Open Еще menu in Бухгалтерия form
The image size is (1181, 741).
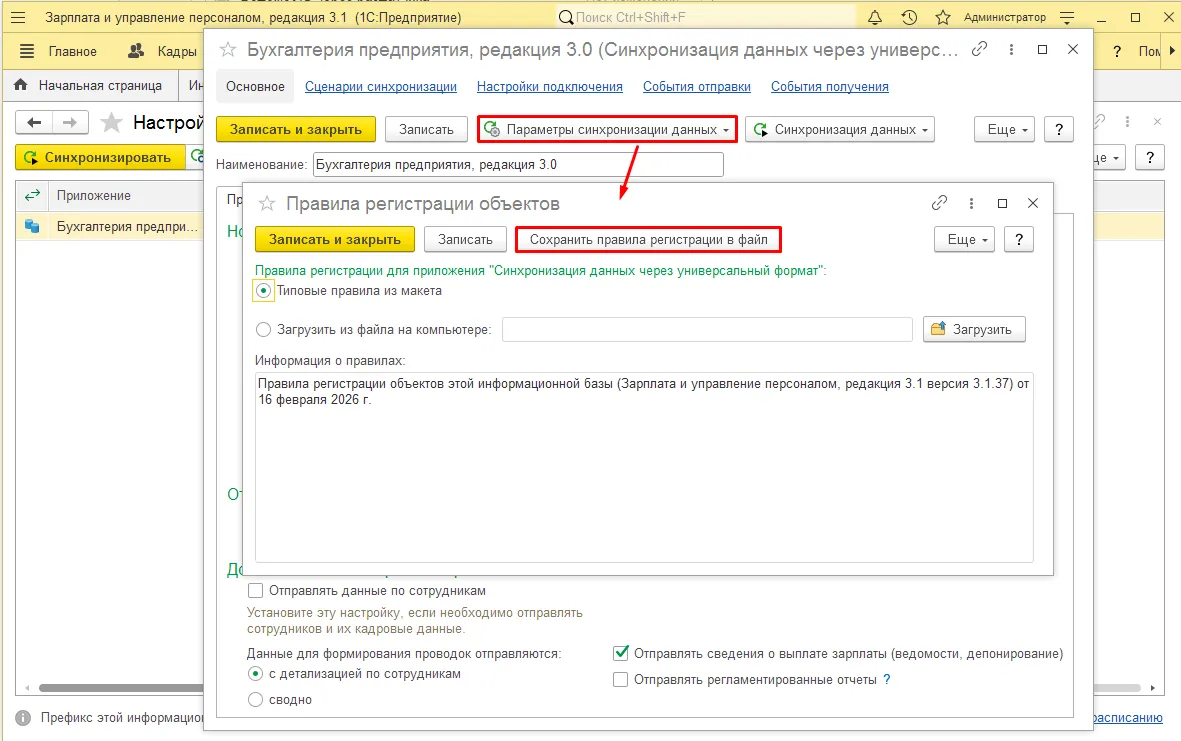point(1006,130)
